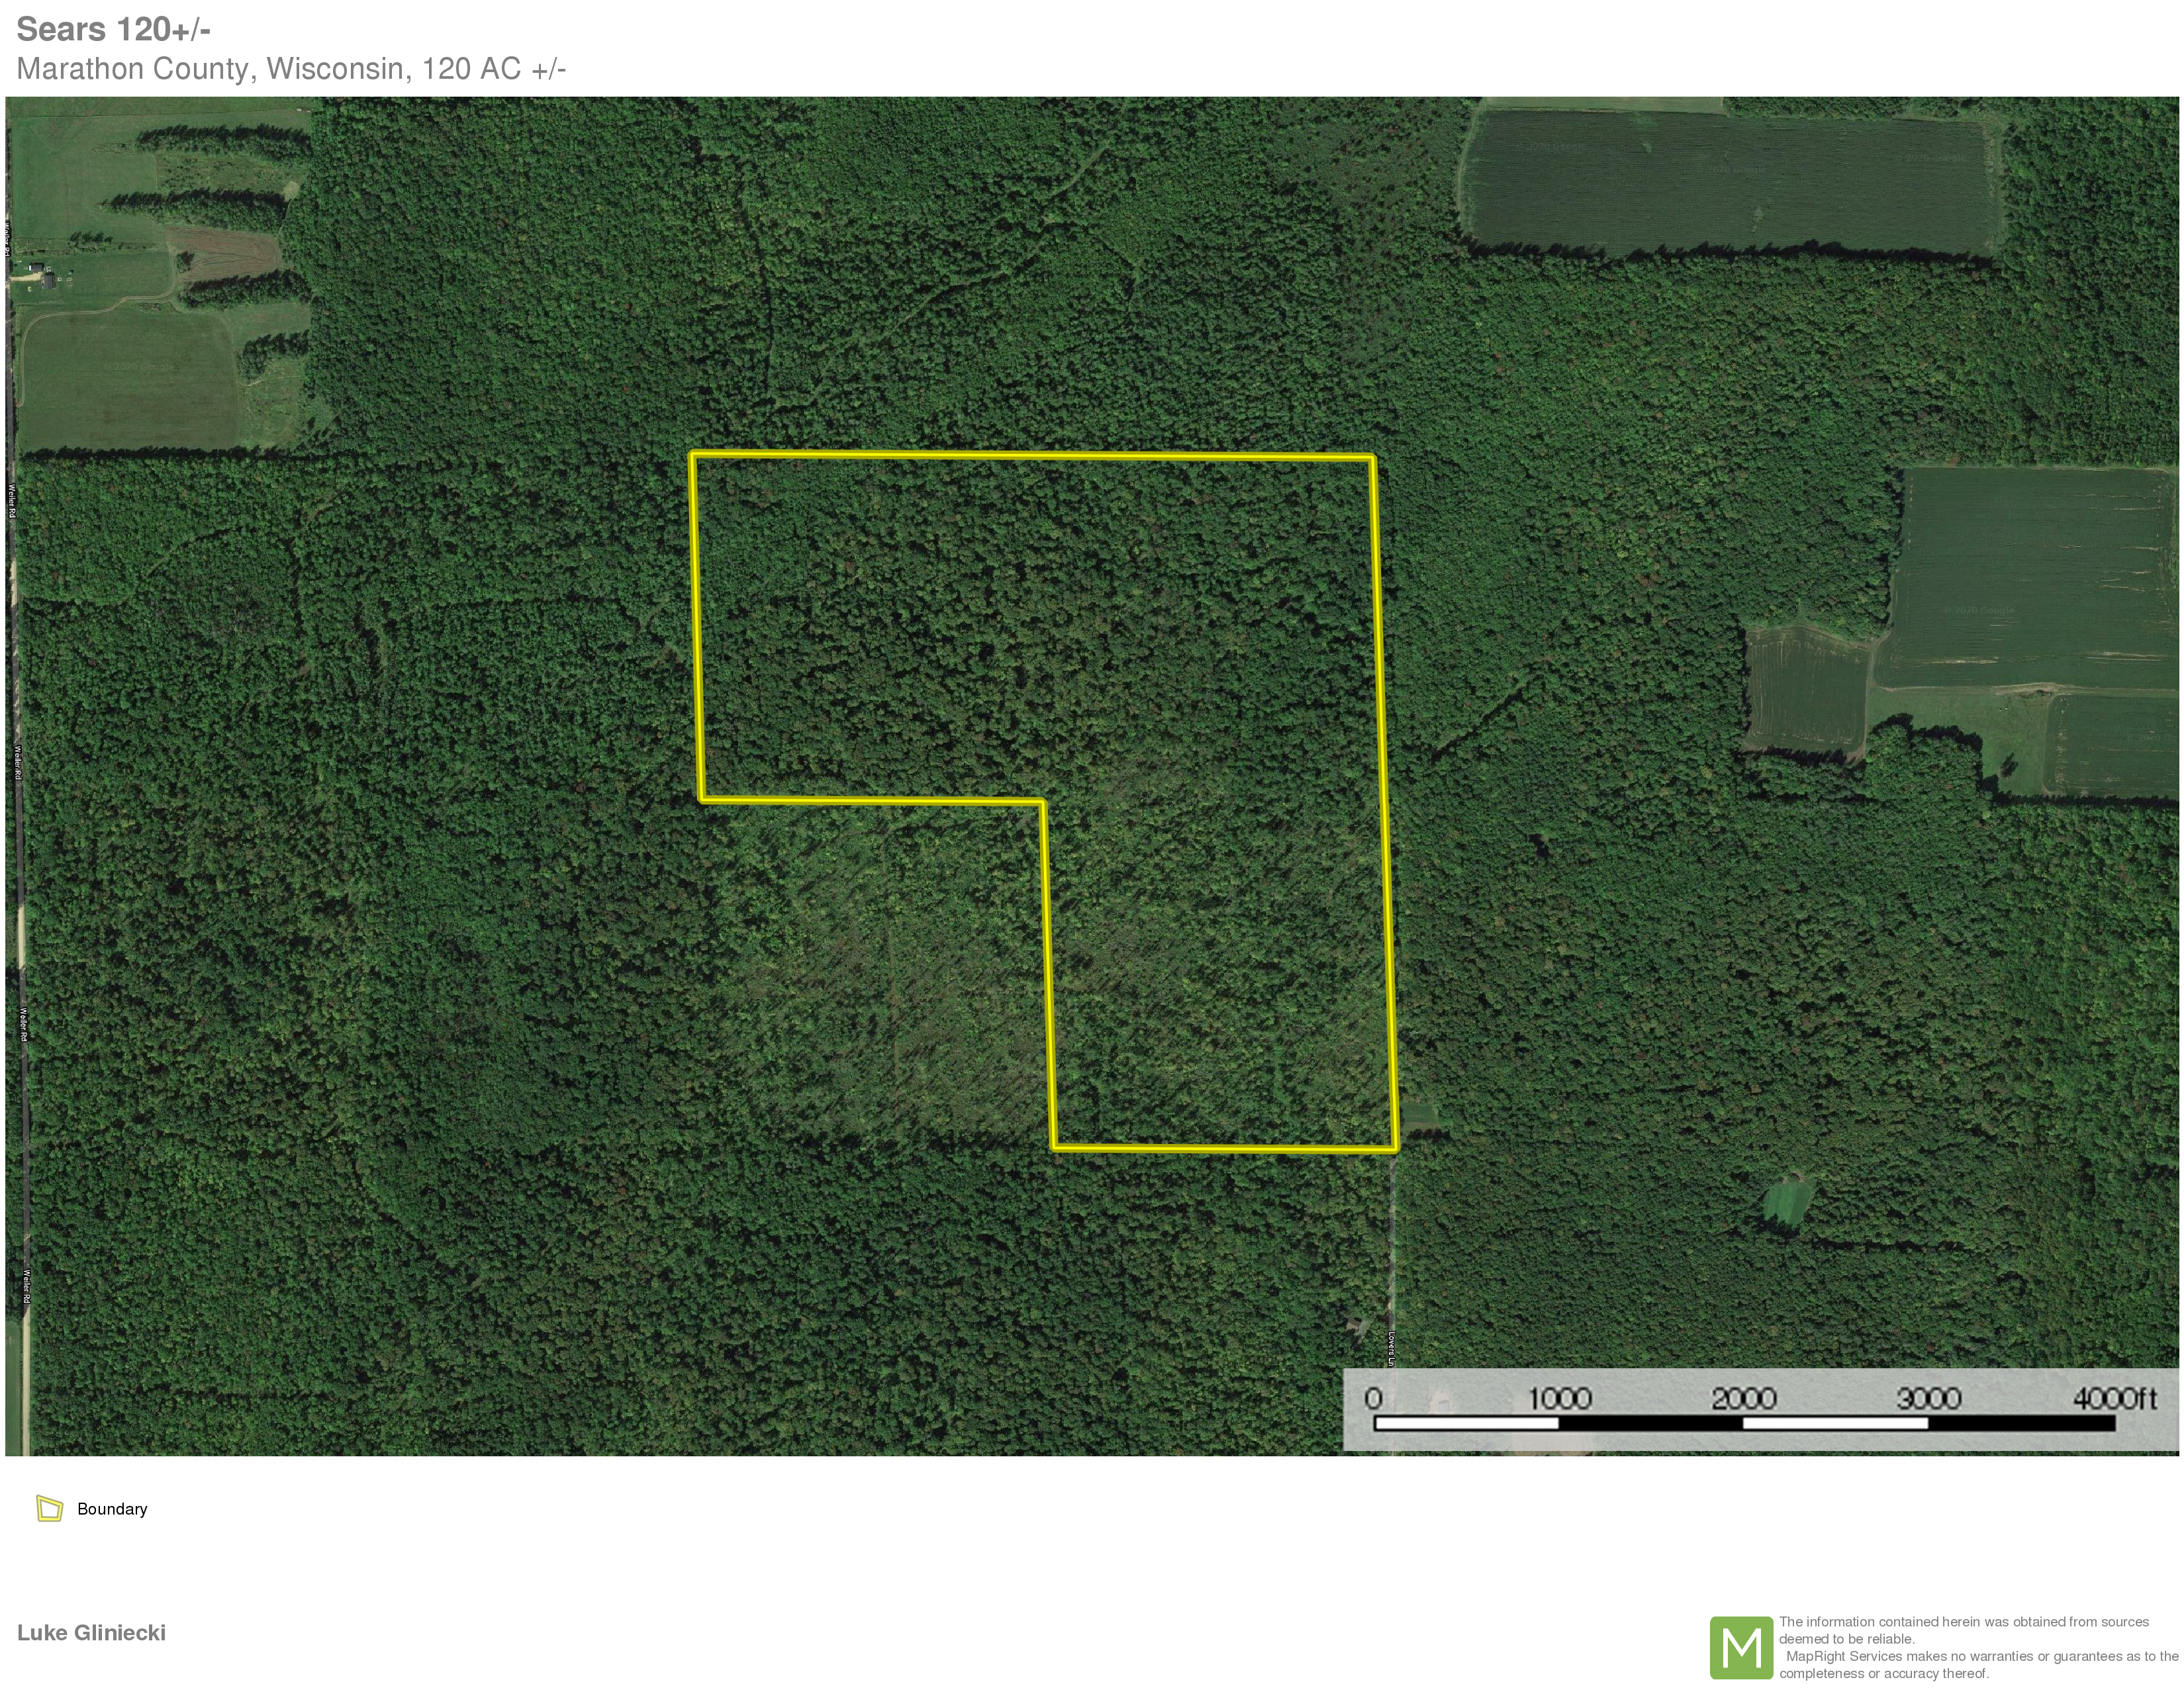This screenshot has height=1688, width=2184.
Task: Click the 3000 label on scale bar
Action: tap(1928, 1398)
